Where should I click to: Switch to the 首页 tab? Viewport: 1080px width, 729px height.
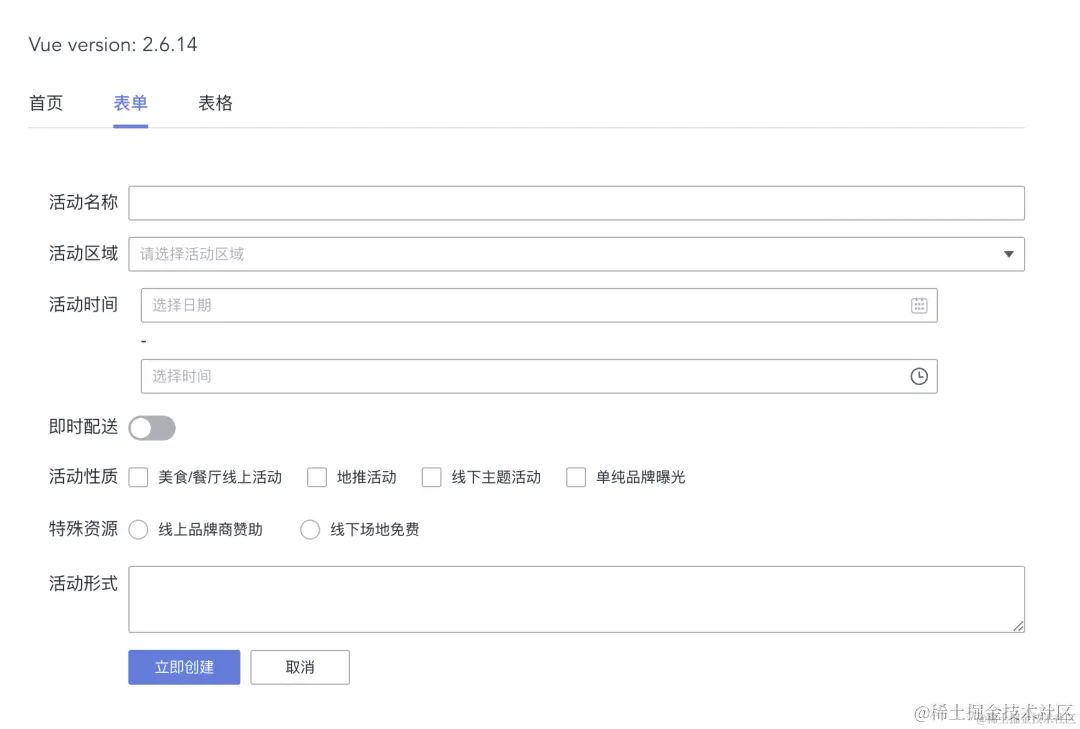point(46,103)
